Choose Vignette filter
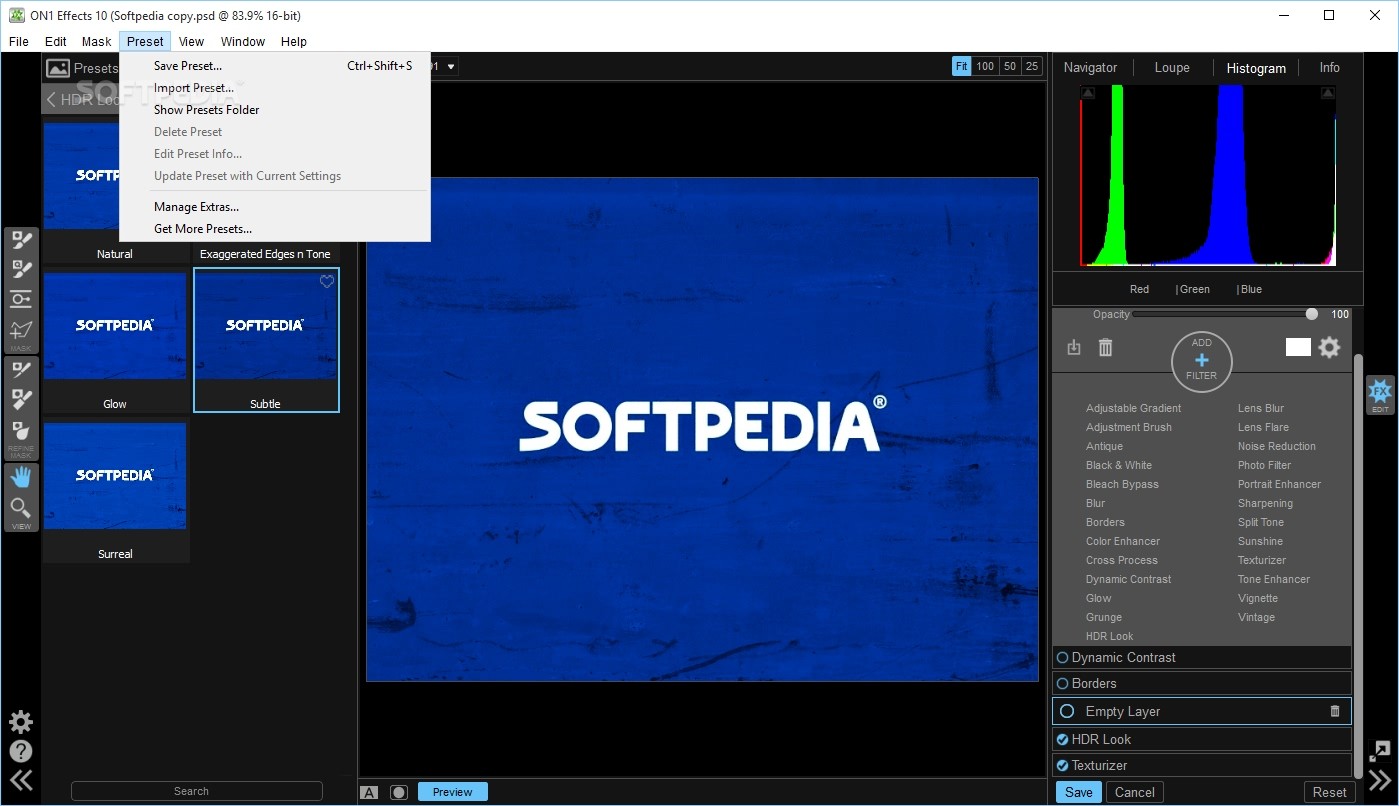 1258,598
